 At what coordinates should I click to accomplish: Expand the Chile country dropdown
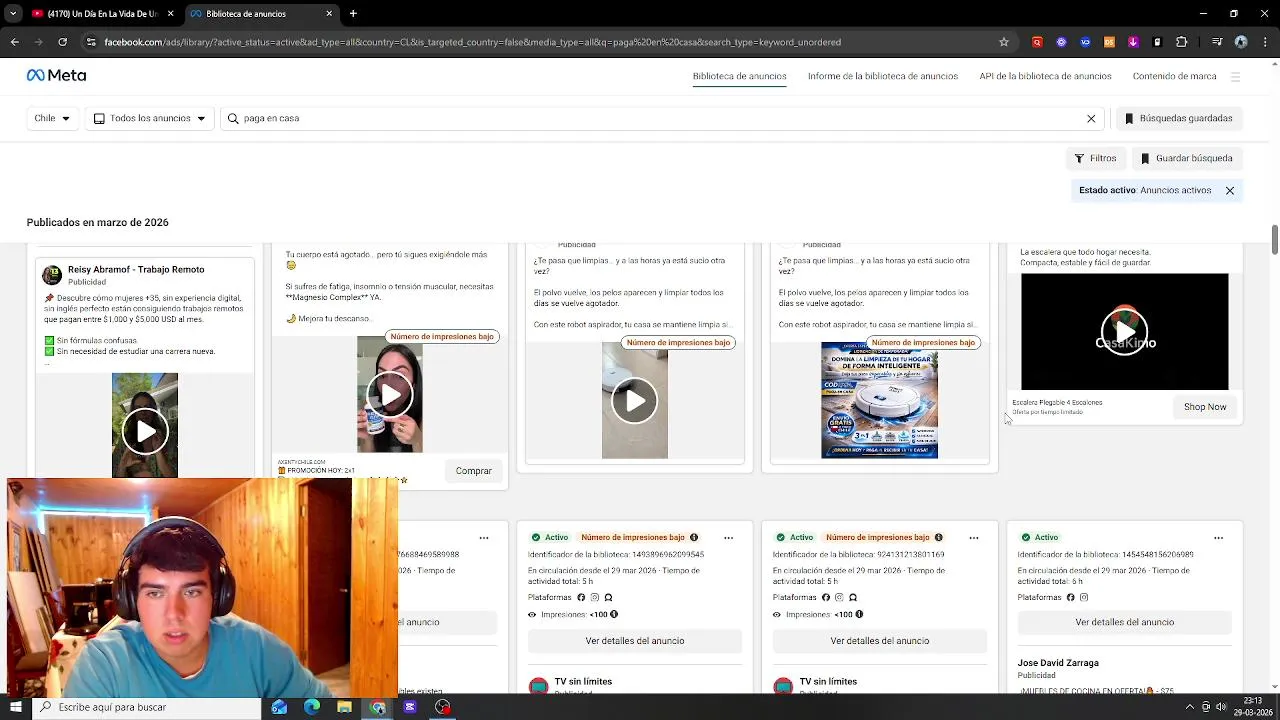52,118
